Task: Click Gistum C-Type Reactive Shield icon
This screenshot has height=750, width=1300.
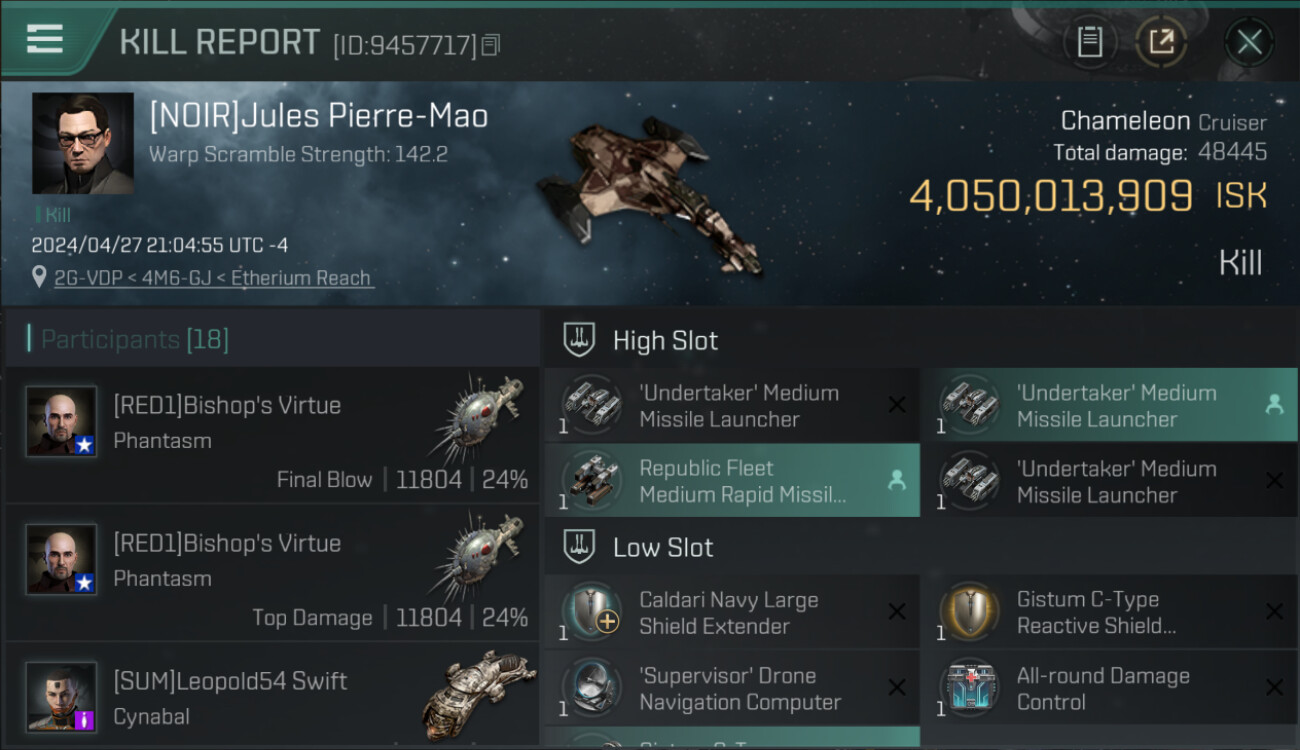Action: pyautogui.click(x=969, y=611)
